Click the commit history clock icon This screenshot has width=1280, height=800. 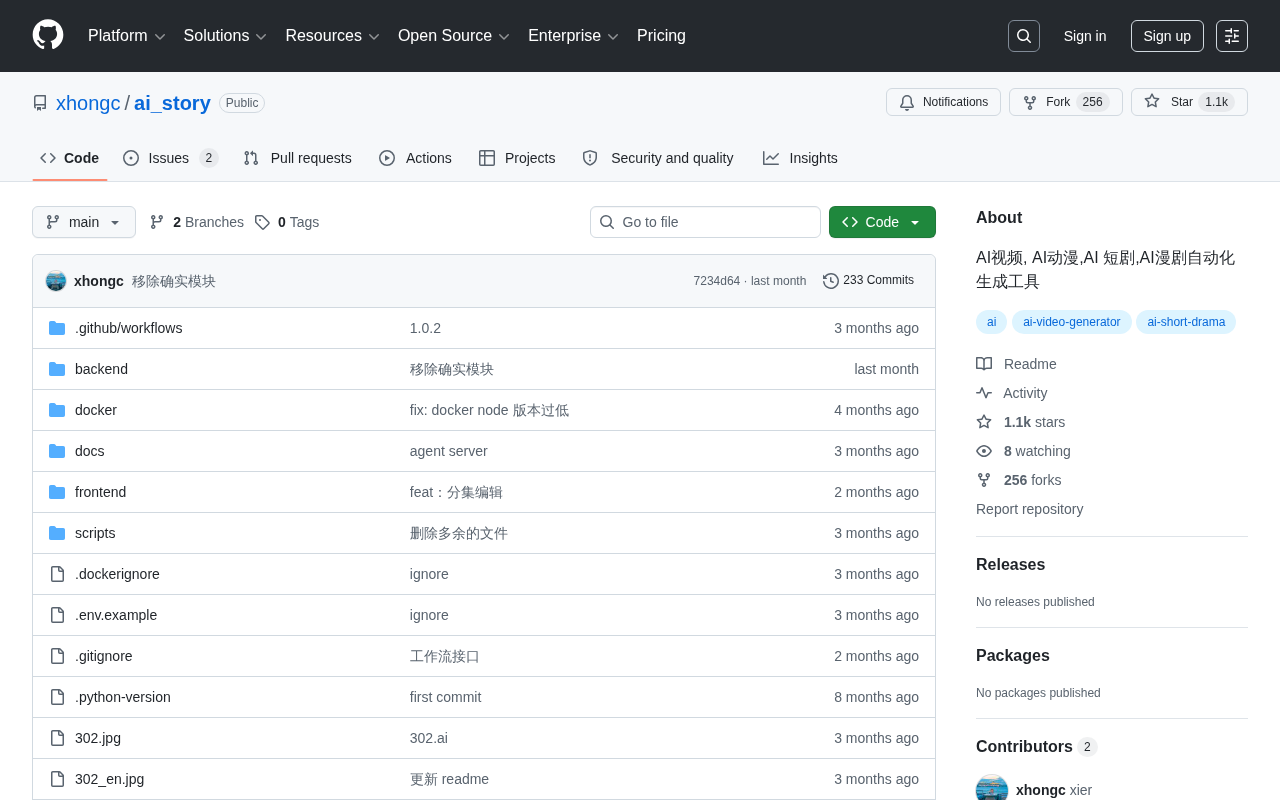coord(831,281)
